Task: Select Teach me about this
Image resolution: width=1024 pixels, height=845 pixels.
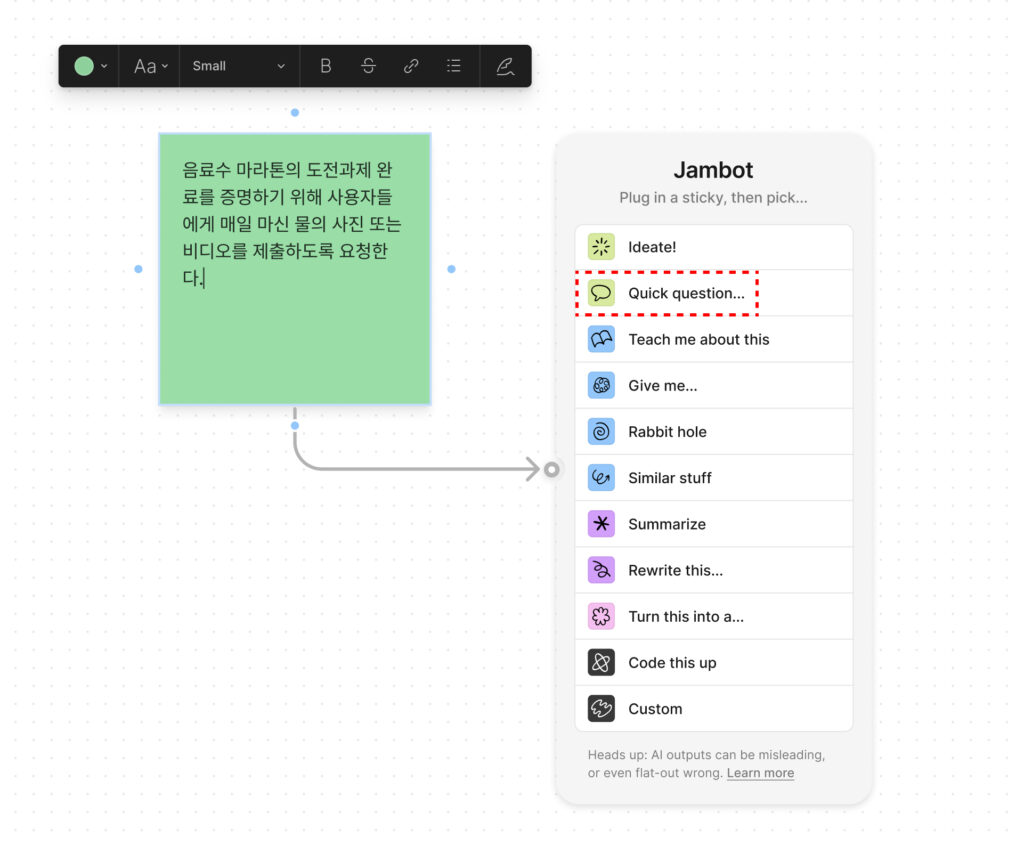Action: click(714, 340)
